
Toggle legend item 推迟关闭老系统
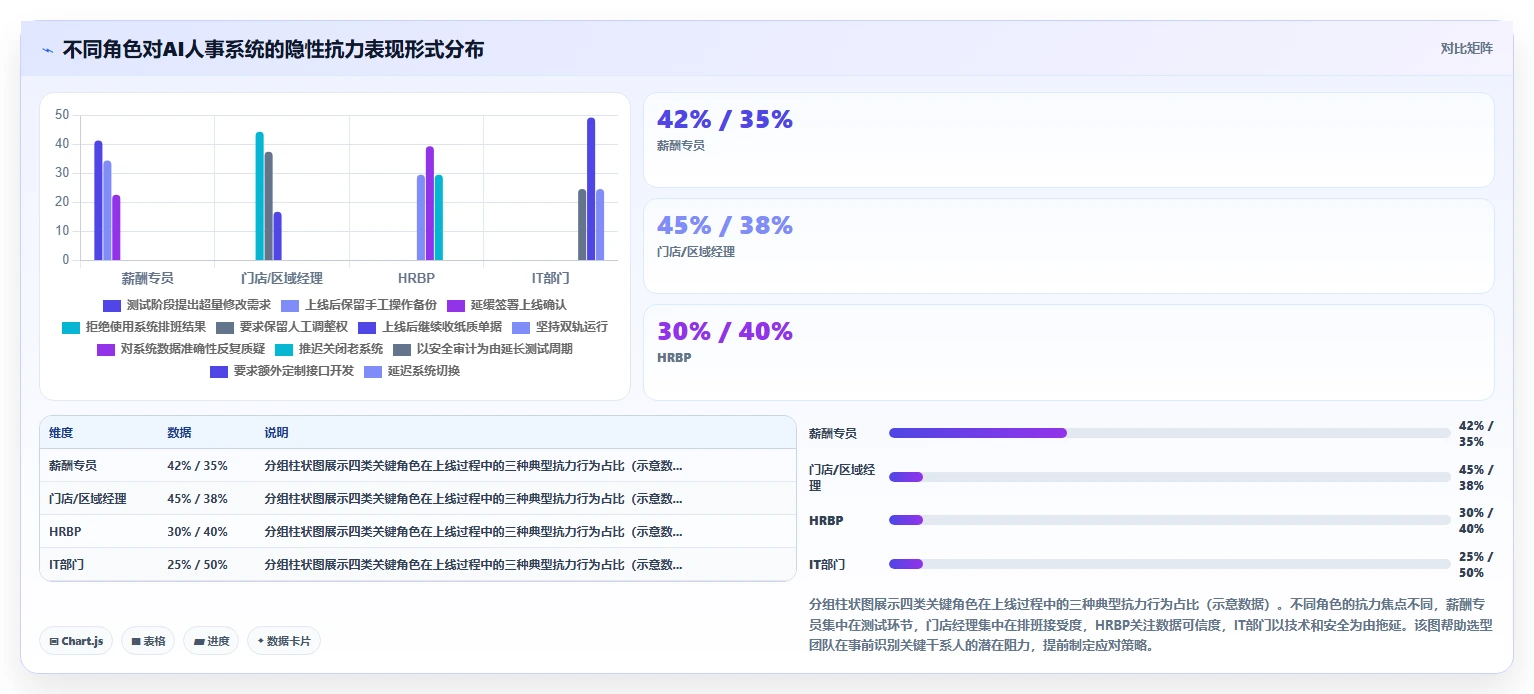(329, 349)
